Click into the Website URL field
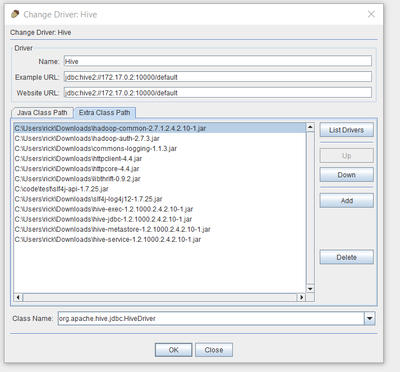 coord(218,93)
